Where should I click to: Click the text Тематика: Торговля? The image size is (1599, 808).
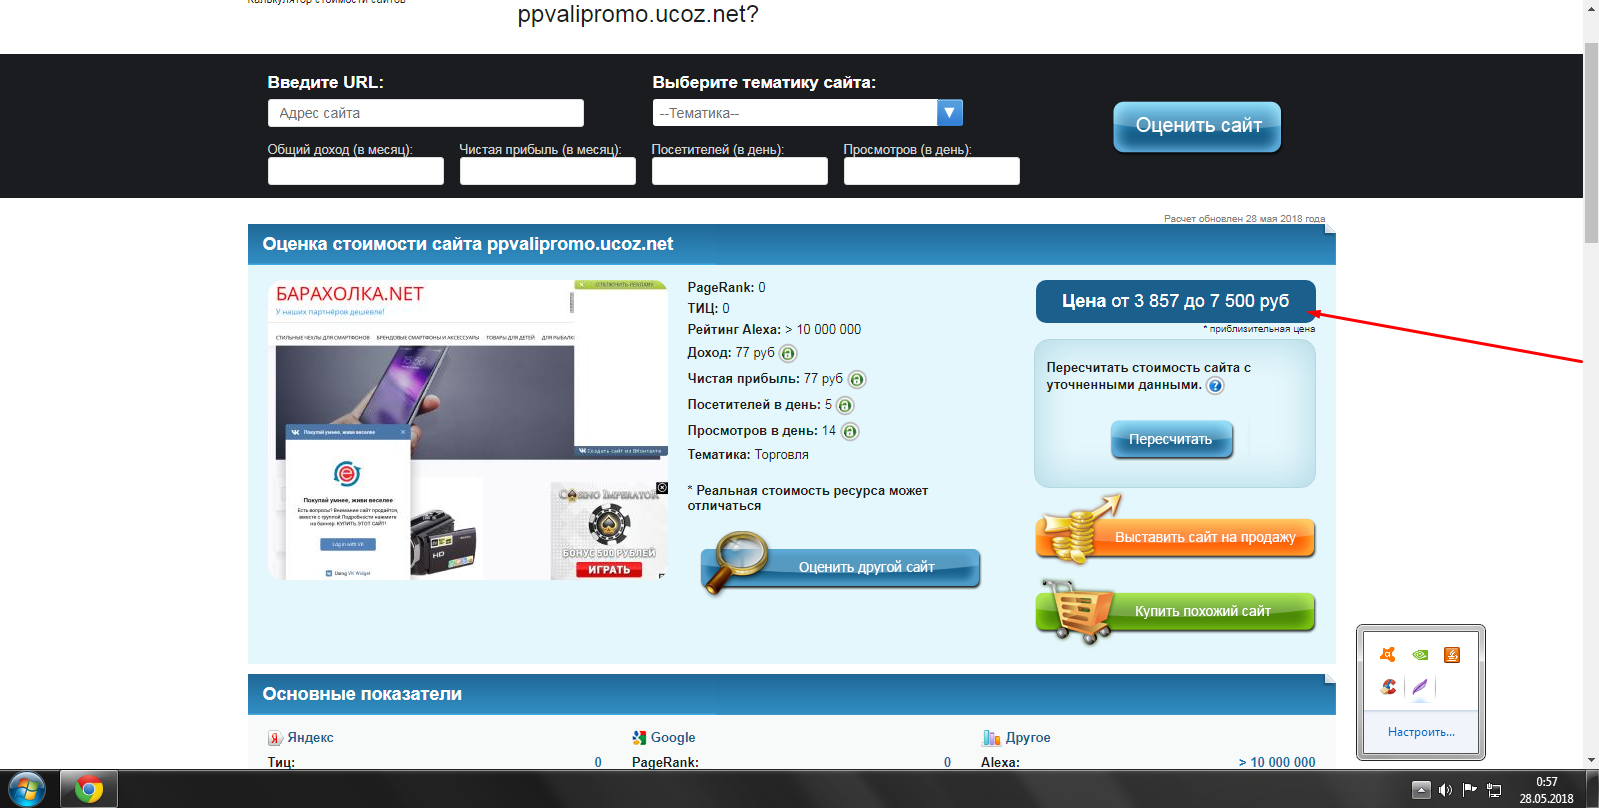(748, 454)
